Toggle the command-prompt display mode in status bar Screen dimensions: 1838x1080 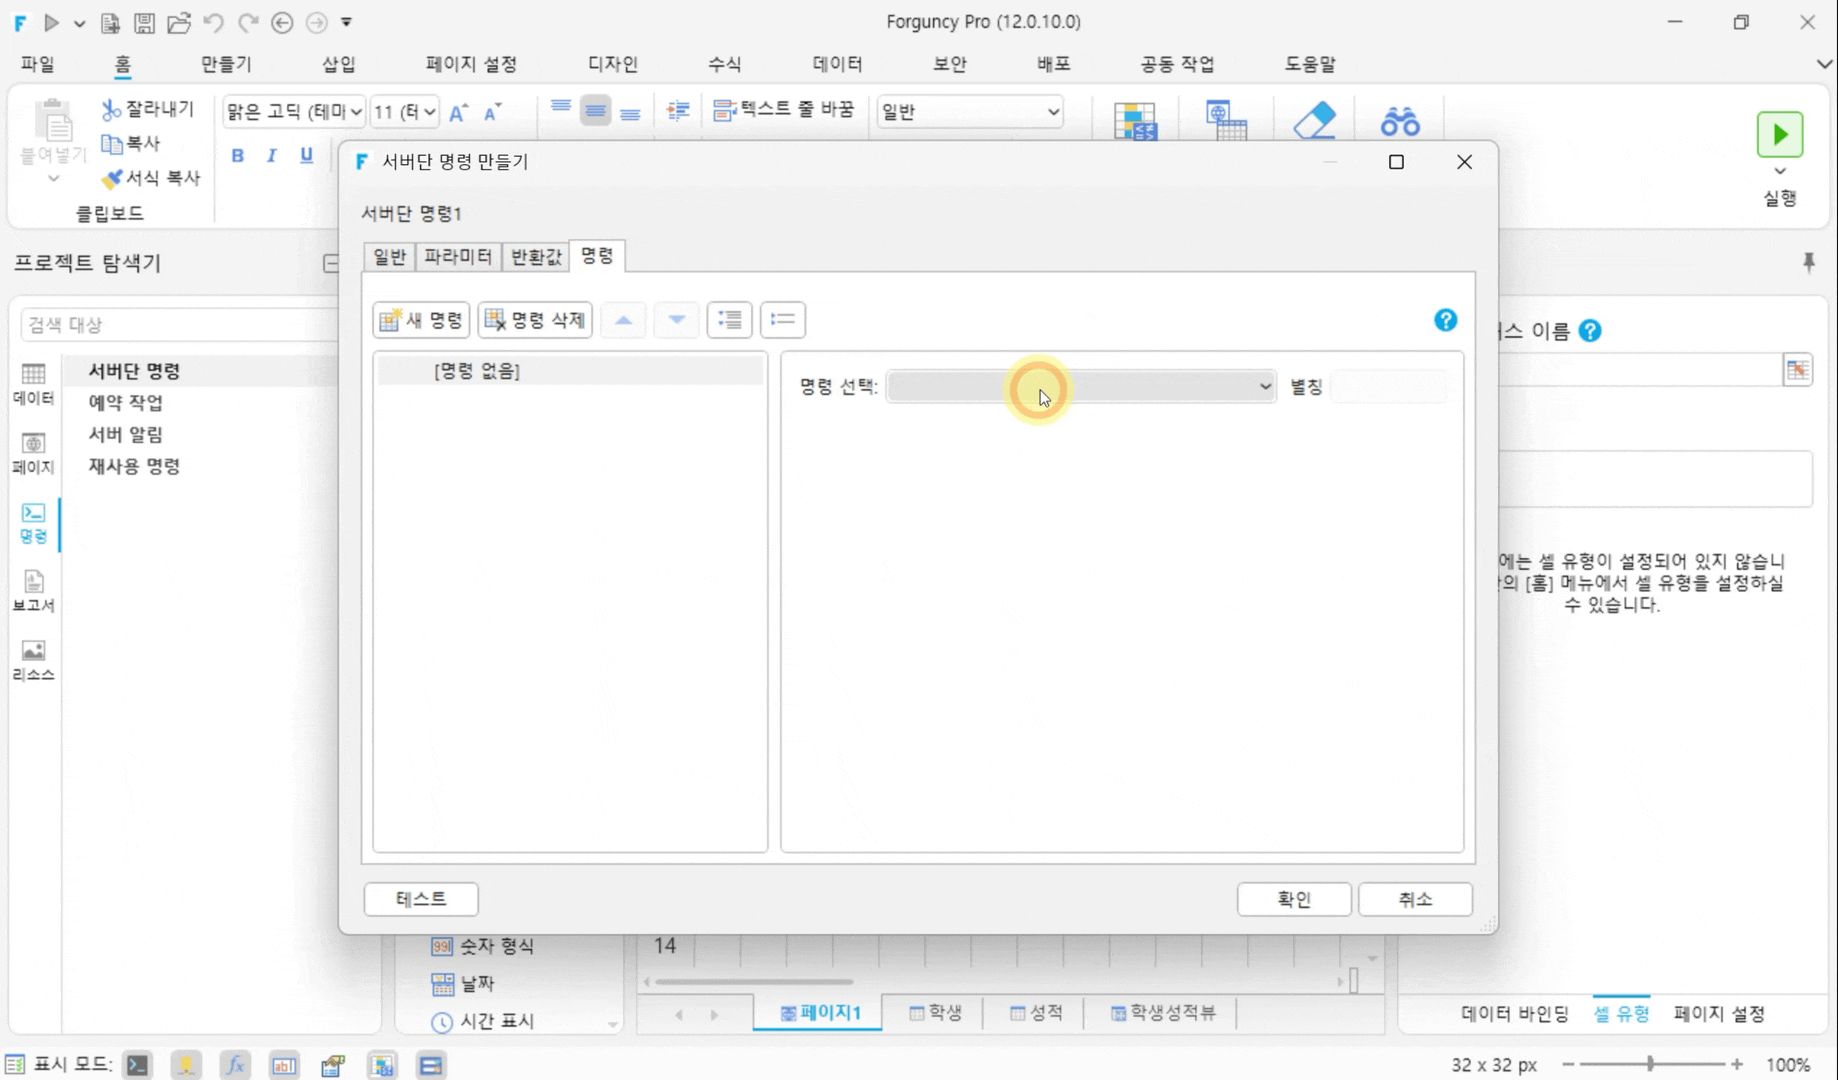(137, 1065)
